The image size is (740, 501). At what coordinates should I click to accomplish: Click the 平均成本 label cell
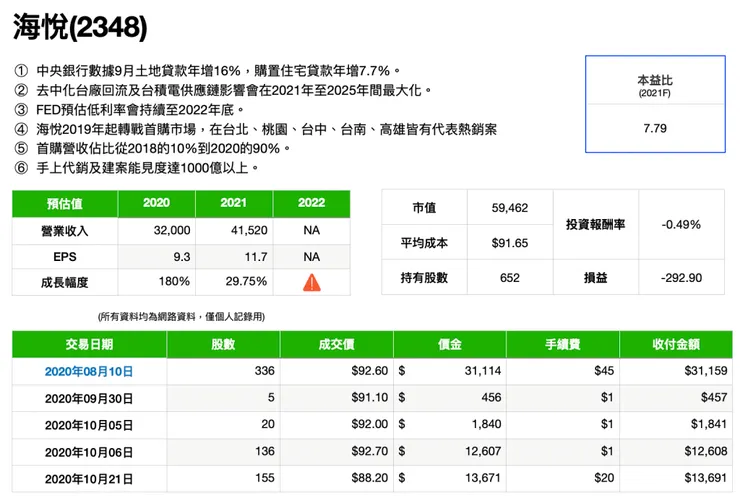point(424,242)
